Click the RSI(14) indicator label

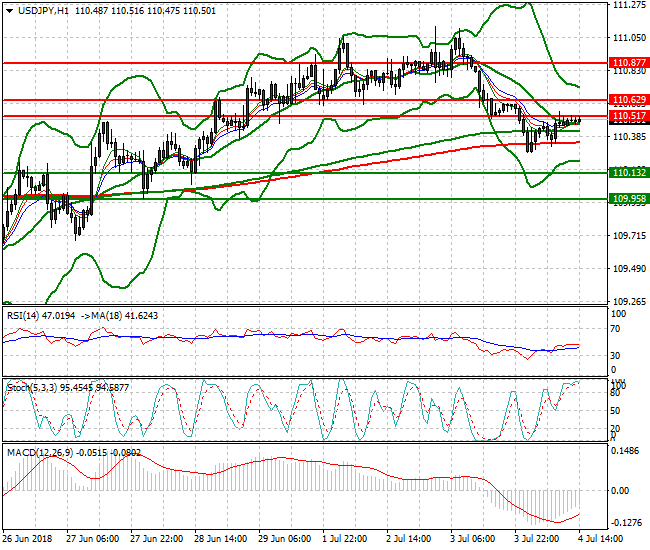tap(26, 315)
